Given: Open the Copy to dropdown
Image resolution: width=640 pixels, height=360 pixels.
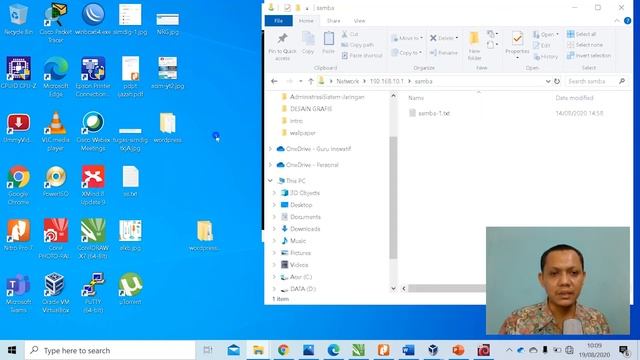Looking at the screenshot, I should (406, 53).
